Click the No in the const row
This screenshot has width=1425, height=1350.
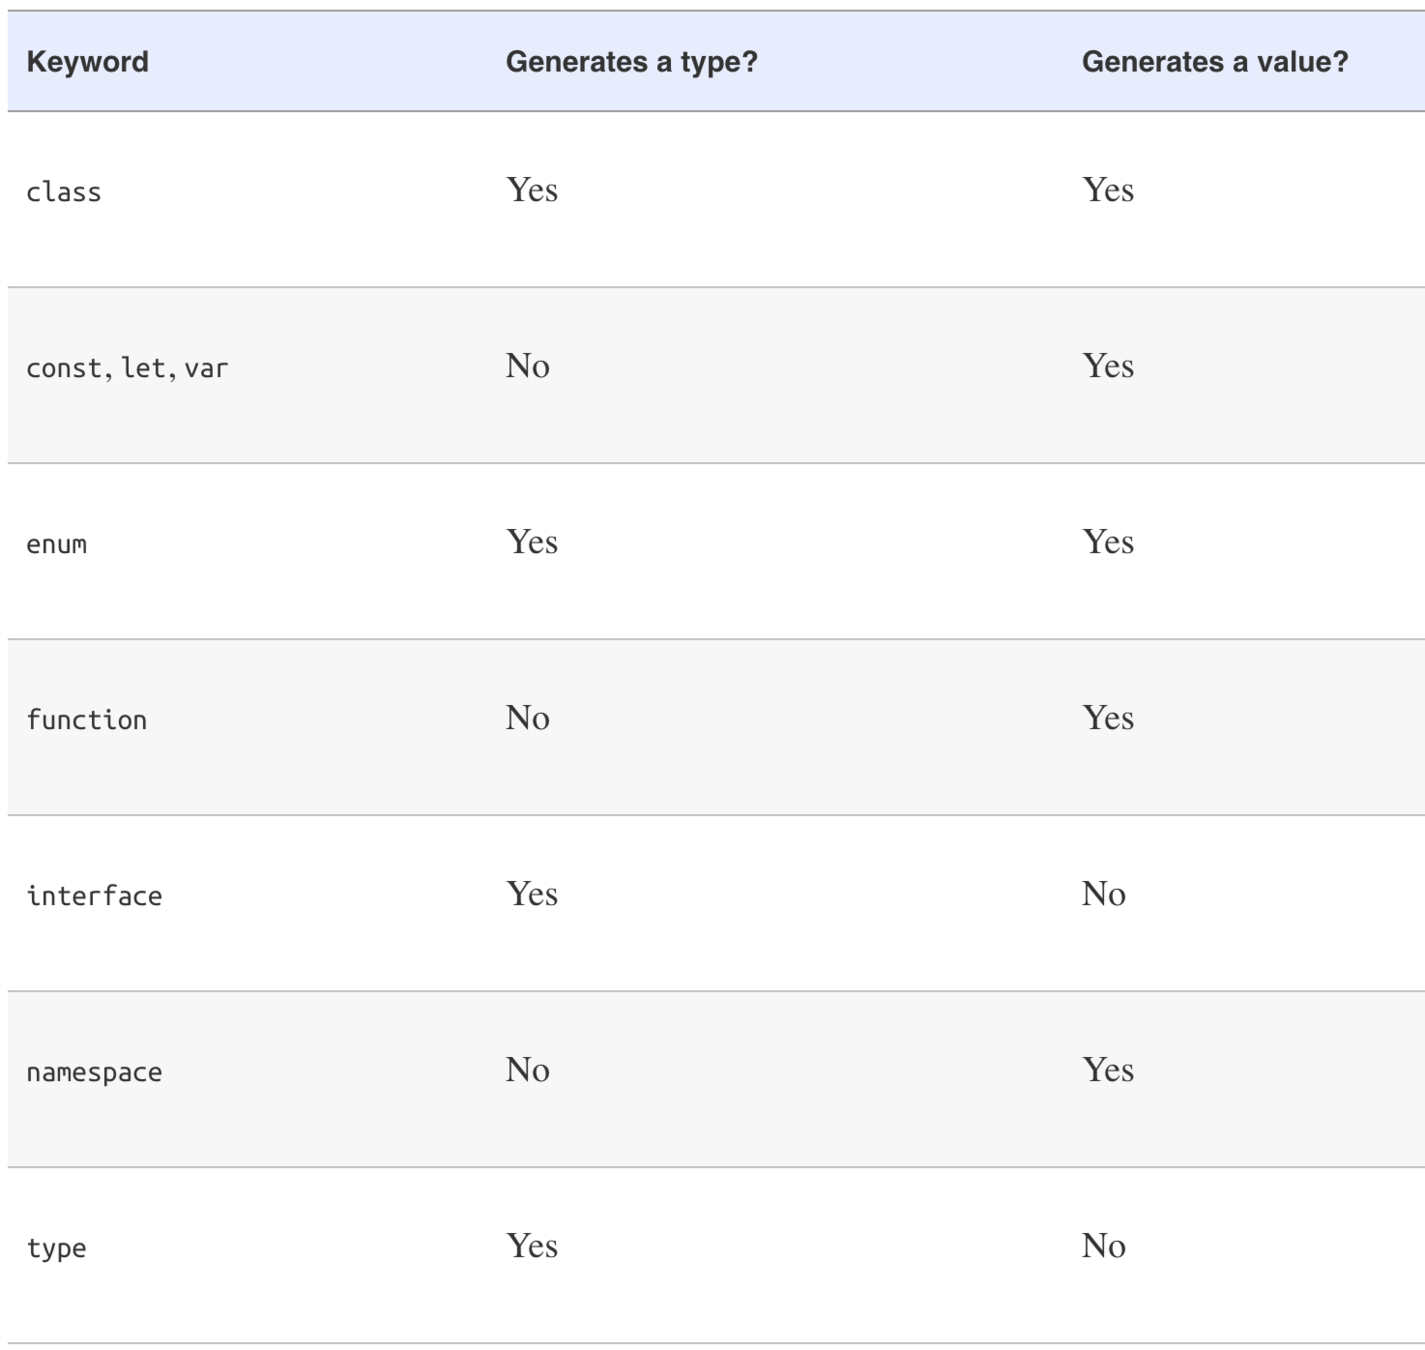coord(527,366)
